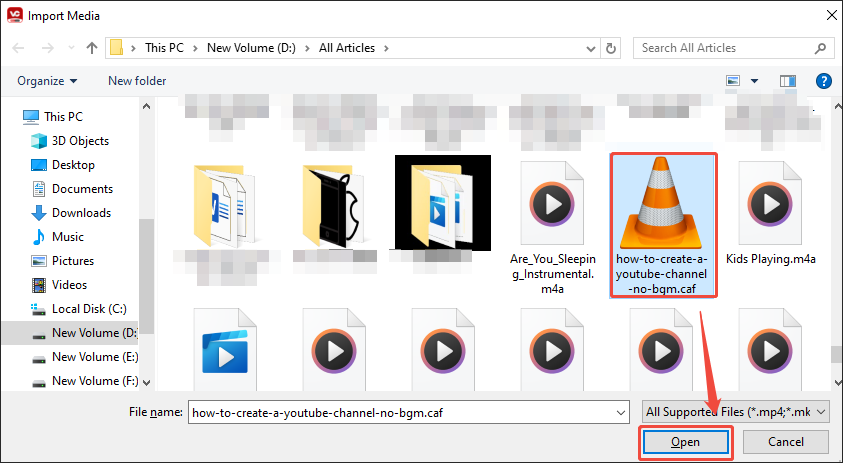Click the Downloads arrow icon
Screen dimensions: 843x463
[39, 213]
